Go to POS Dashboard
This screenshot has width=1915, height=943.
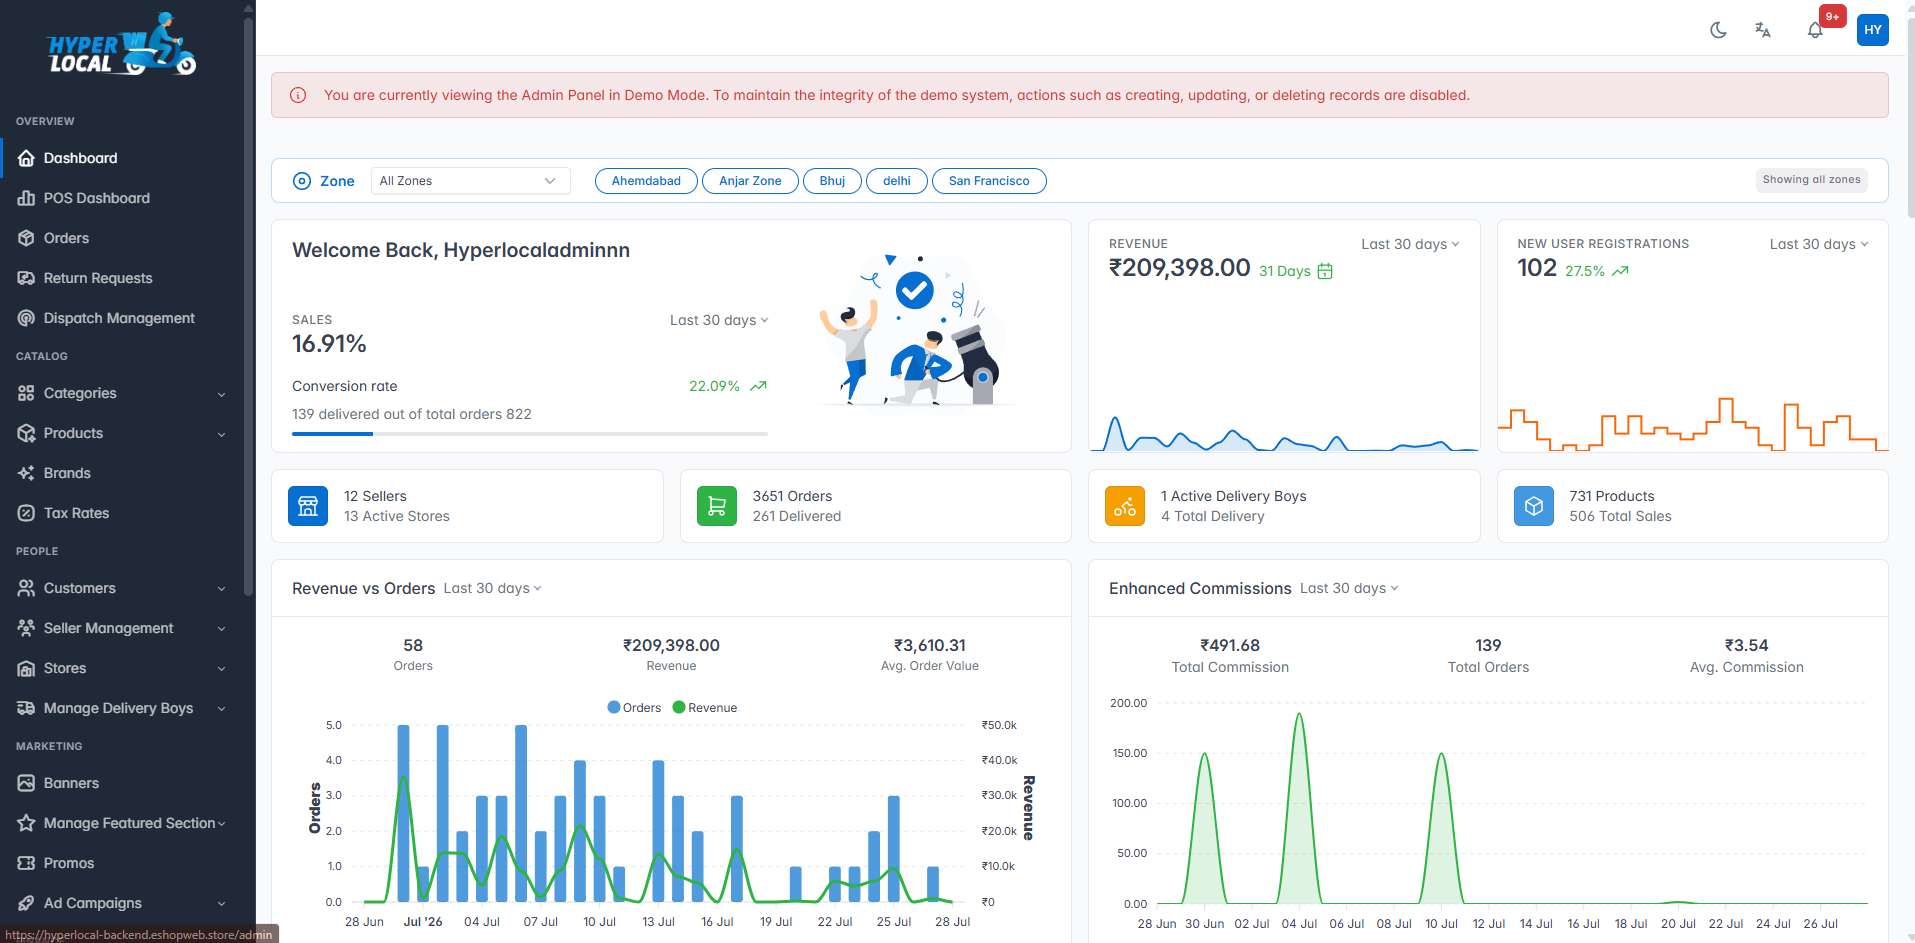coord(122,198)
